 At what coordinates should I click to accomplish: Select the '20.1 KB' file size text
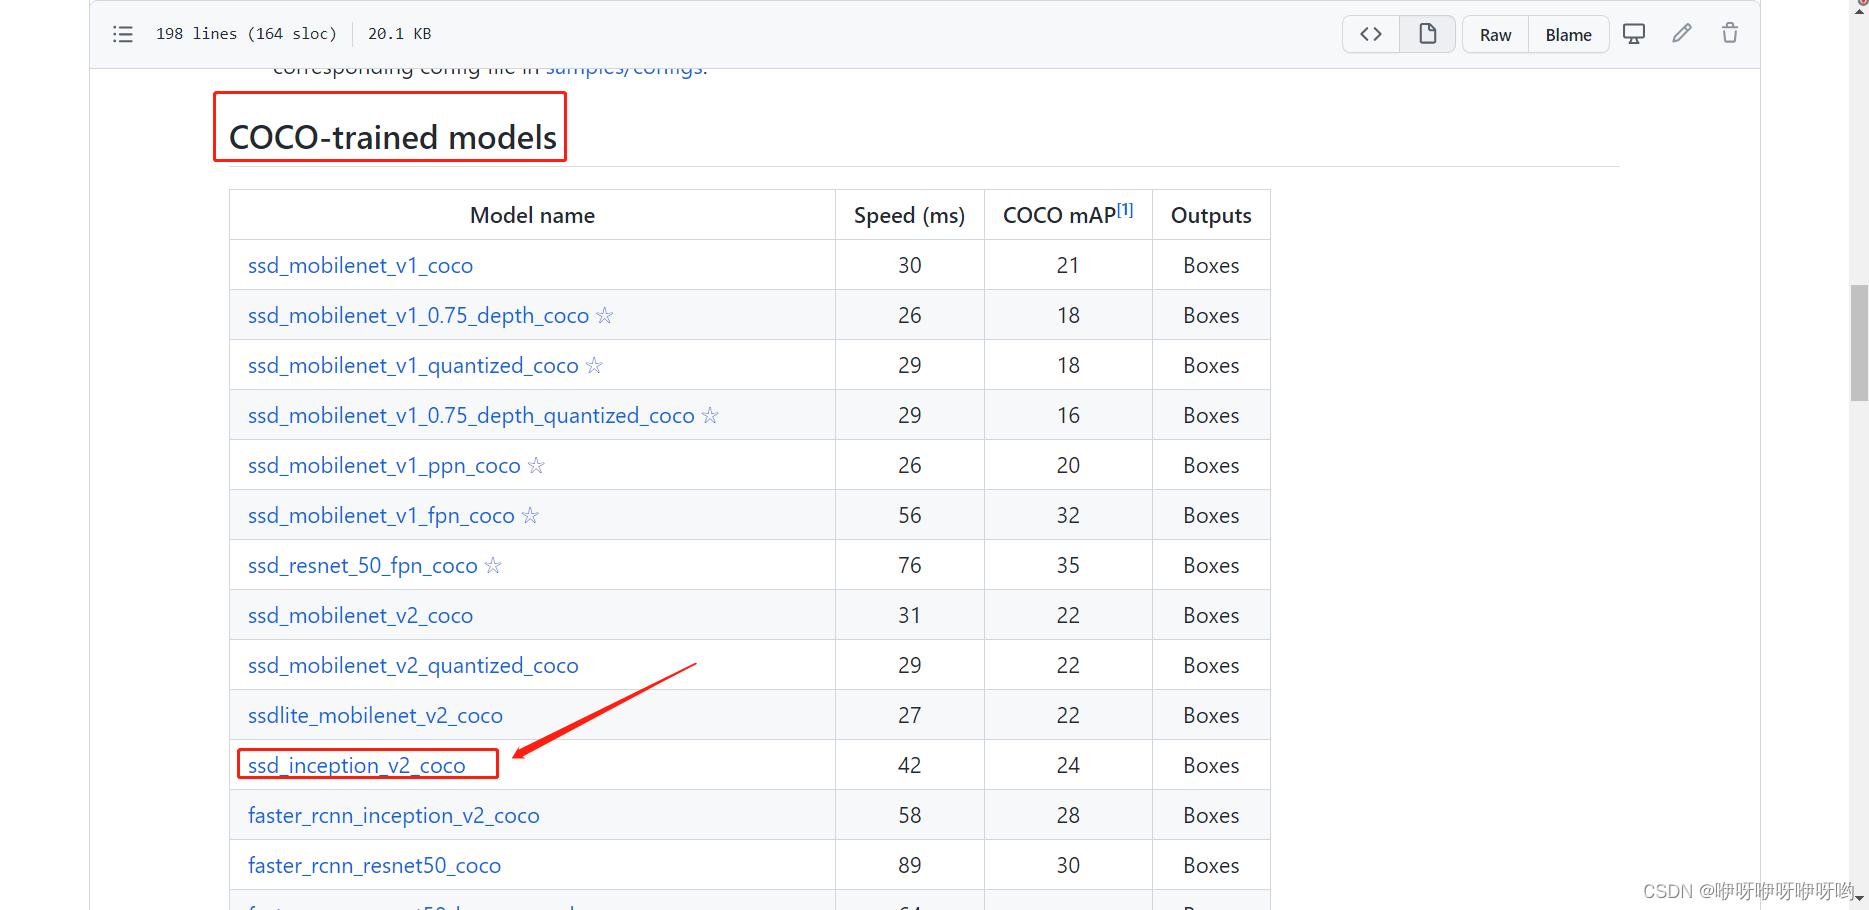pyautogui.click(x=399, y=34)
